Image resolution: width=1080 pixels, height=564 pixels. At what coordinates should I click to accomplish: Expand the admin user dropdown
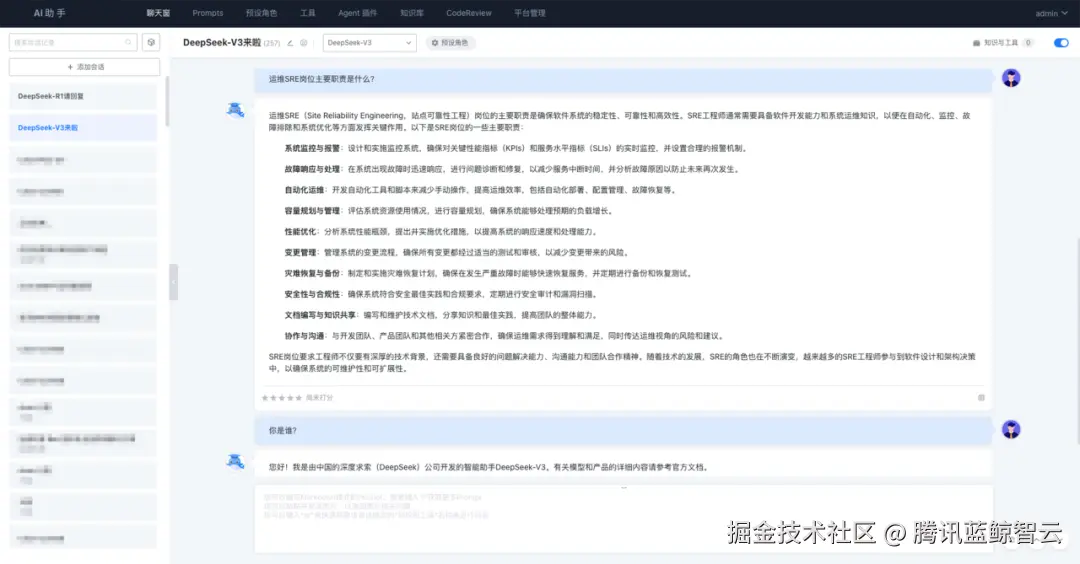[x=1051, y=13]
